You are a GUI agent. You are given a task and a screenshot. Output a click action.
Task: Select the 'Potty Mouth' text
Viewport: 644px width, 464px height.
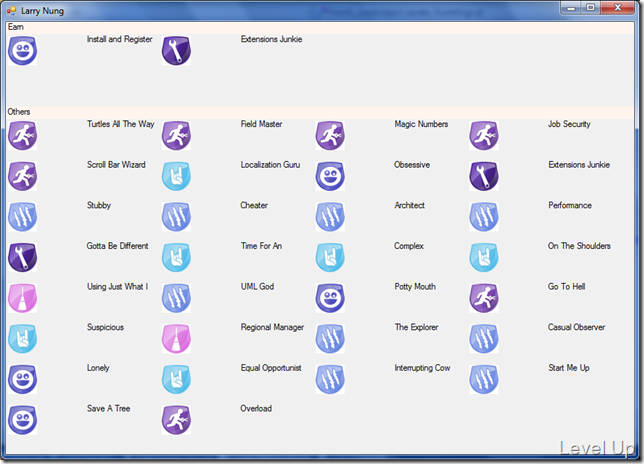point(415,287)
